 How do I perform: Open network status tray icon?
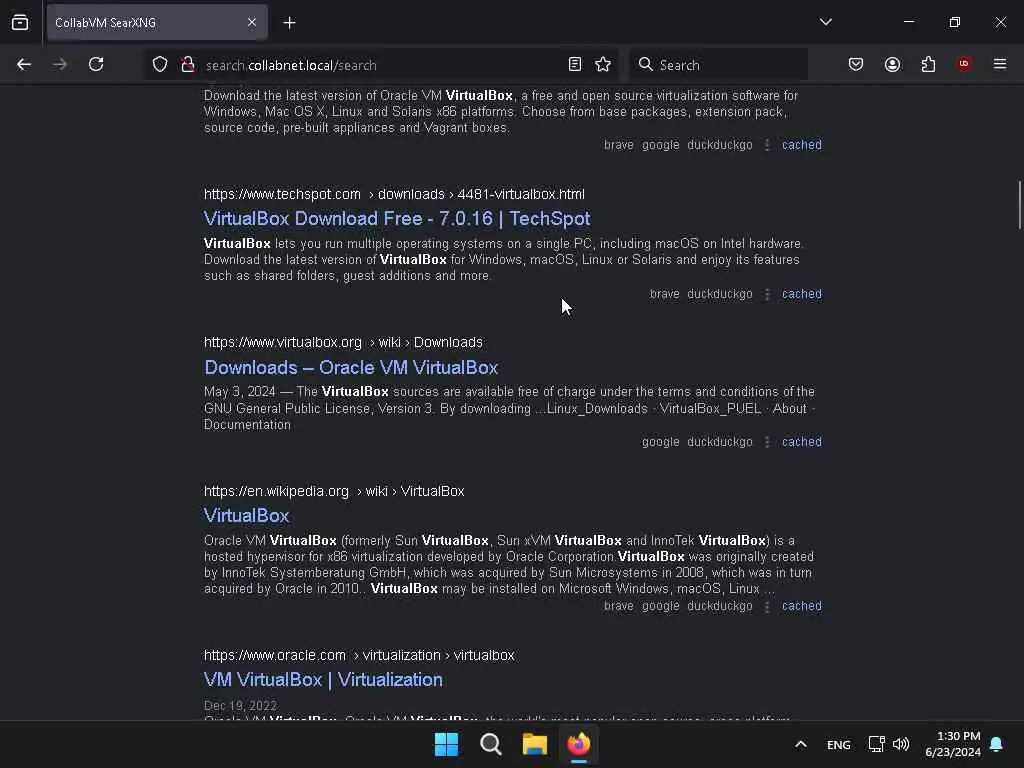pyautogui.click(x=876, y=744)
